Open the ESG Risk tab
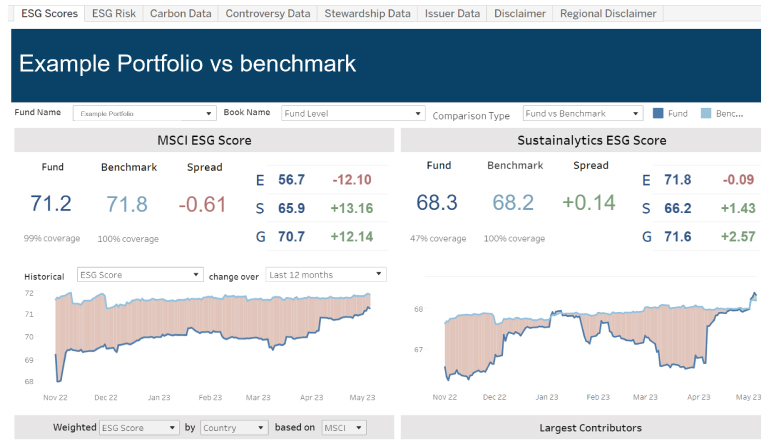 113,14
